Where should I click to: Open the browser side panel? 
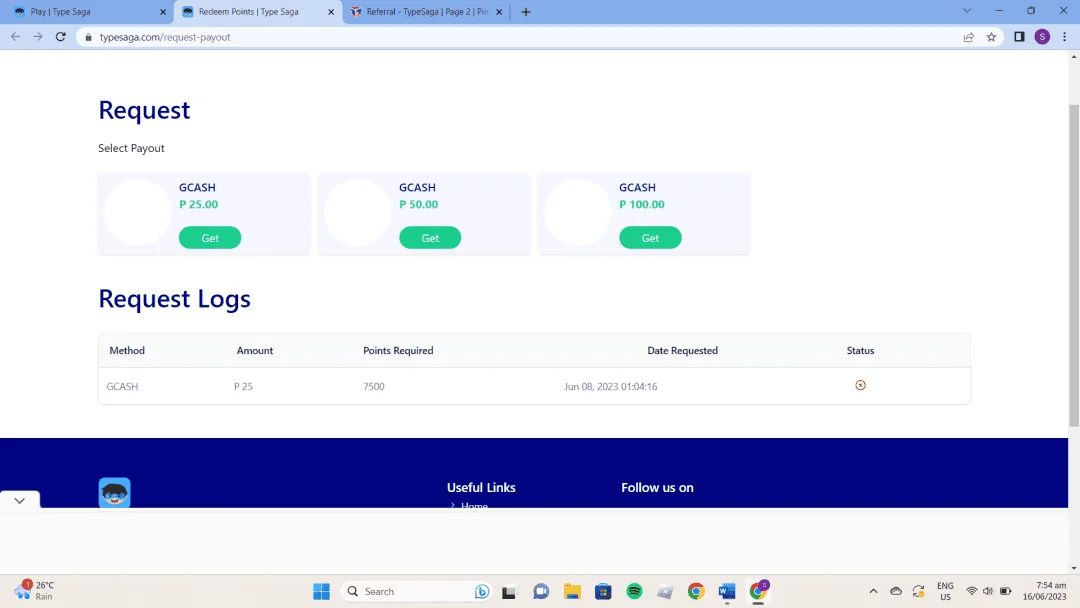[1019, 37]
